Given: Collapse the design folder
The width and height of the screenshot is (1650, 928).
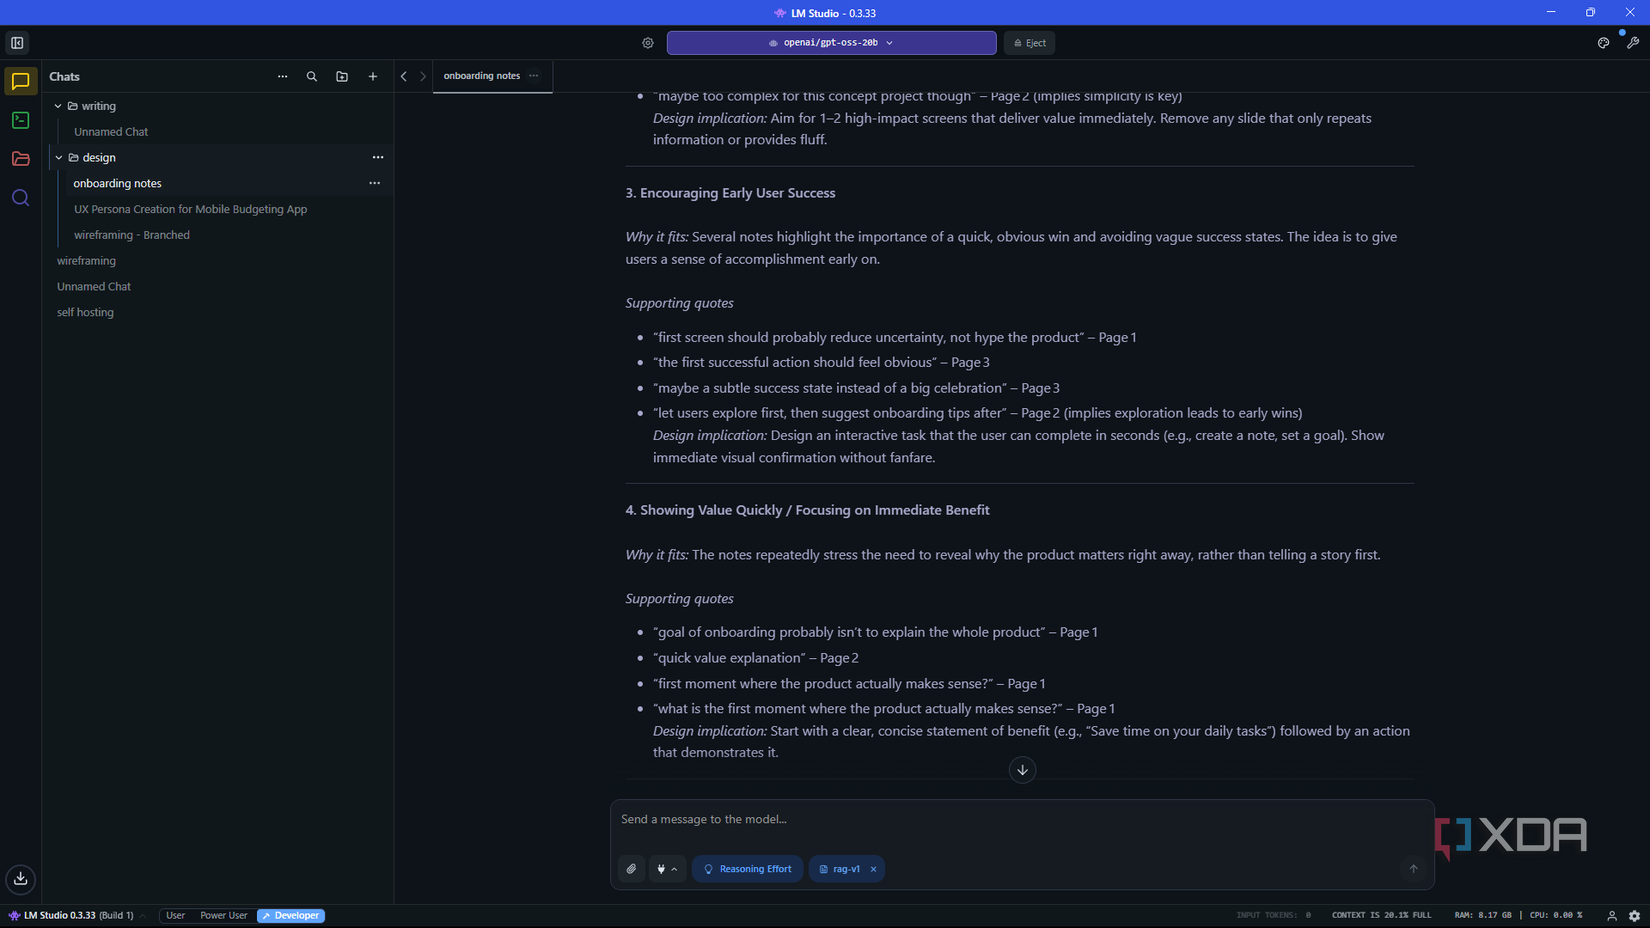Looking at the screenshot, I should [x=58, y=157].
